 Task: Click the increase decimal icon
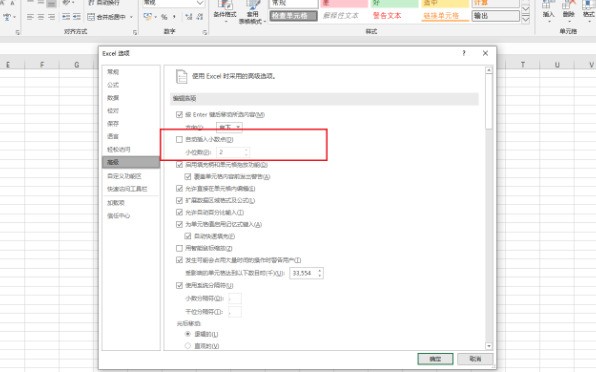tap(189, 17)
